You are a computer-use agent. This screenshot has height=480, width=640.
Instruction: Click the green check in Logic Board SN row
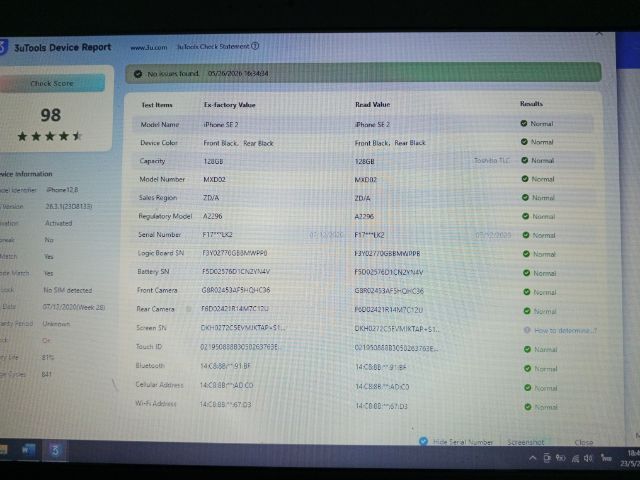tap(526, 254)
